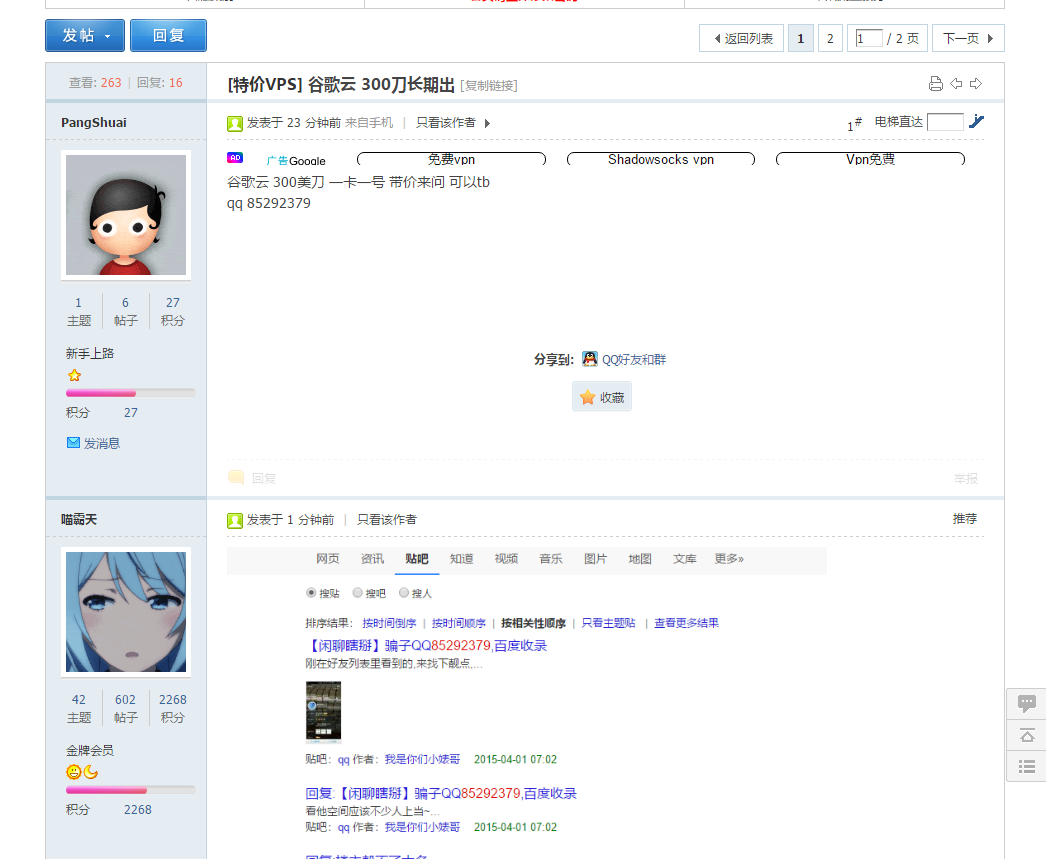Screen dimensions: 1046x859
Task: Click 查看更多结果 link
Action: click(x=686, y=623)
